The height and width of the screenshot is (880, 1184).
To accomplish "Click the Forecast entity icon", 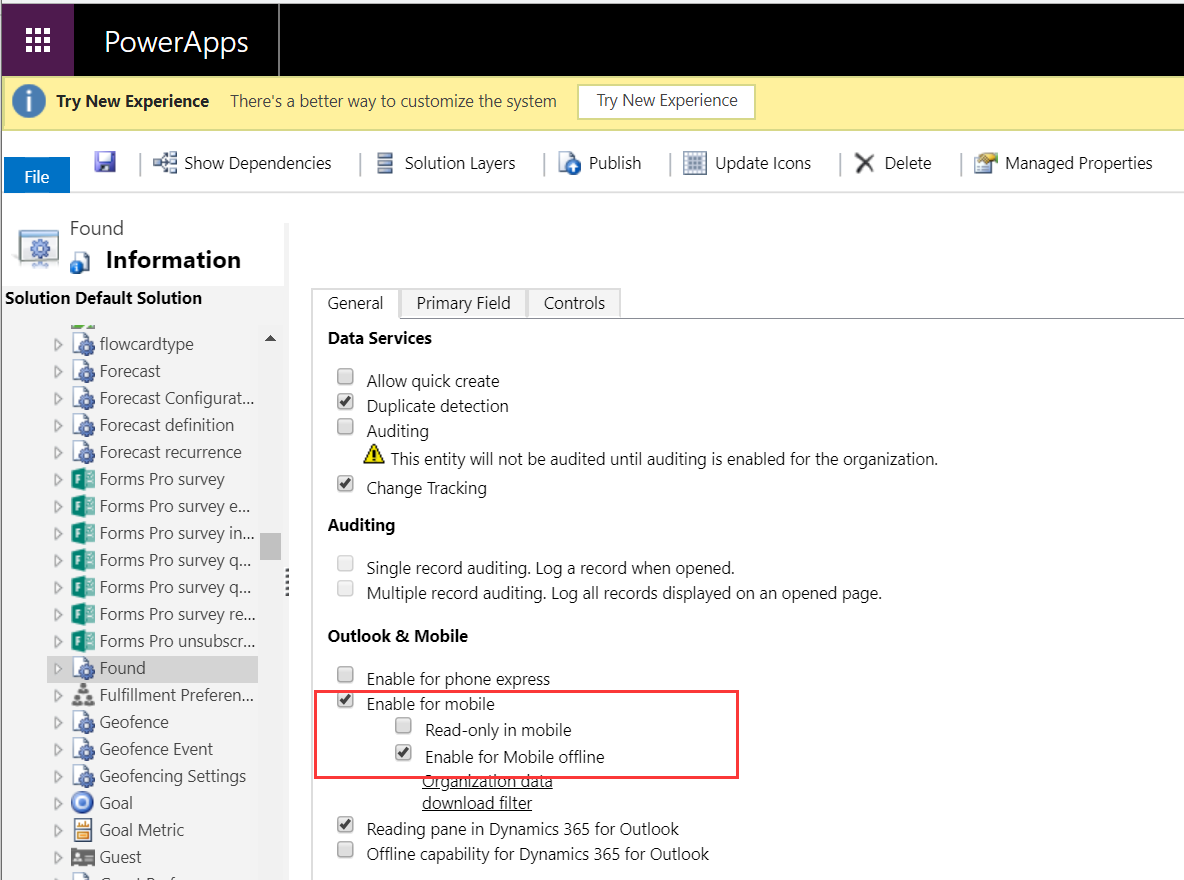I will (x=83, y=371).
